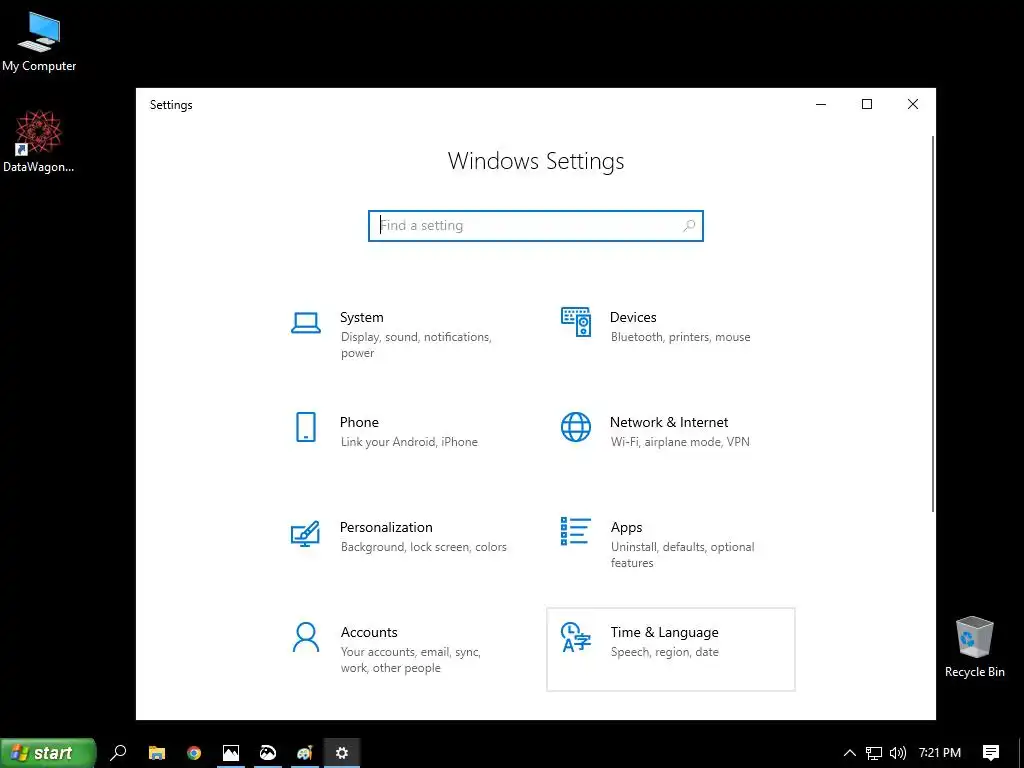The image size is (1024, 768).
Task: Click 'Speech, region, date' text
Action: [664, 652]
